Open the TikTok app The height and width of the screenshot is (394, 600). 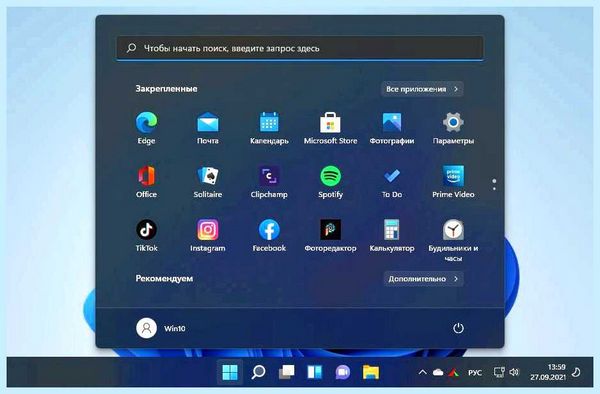pos(146,235)
